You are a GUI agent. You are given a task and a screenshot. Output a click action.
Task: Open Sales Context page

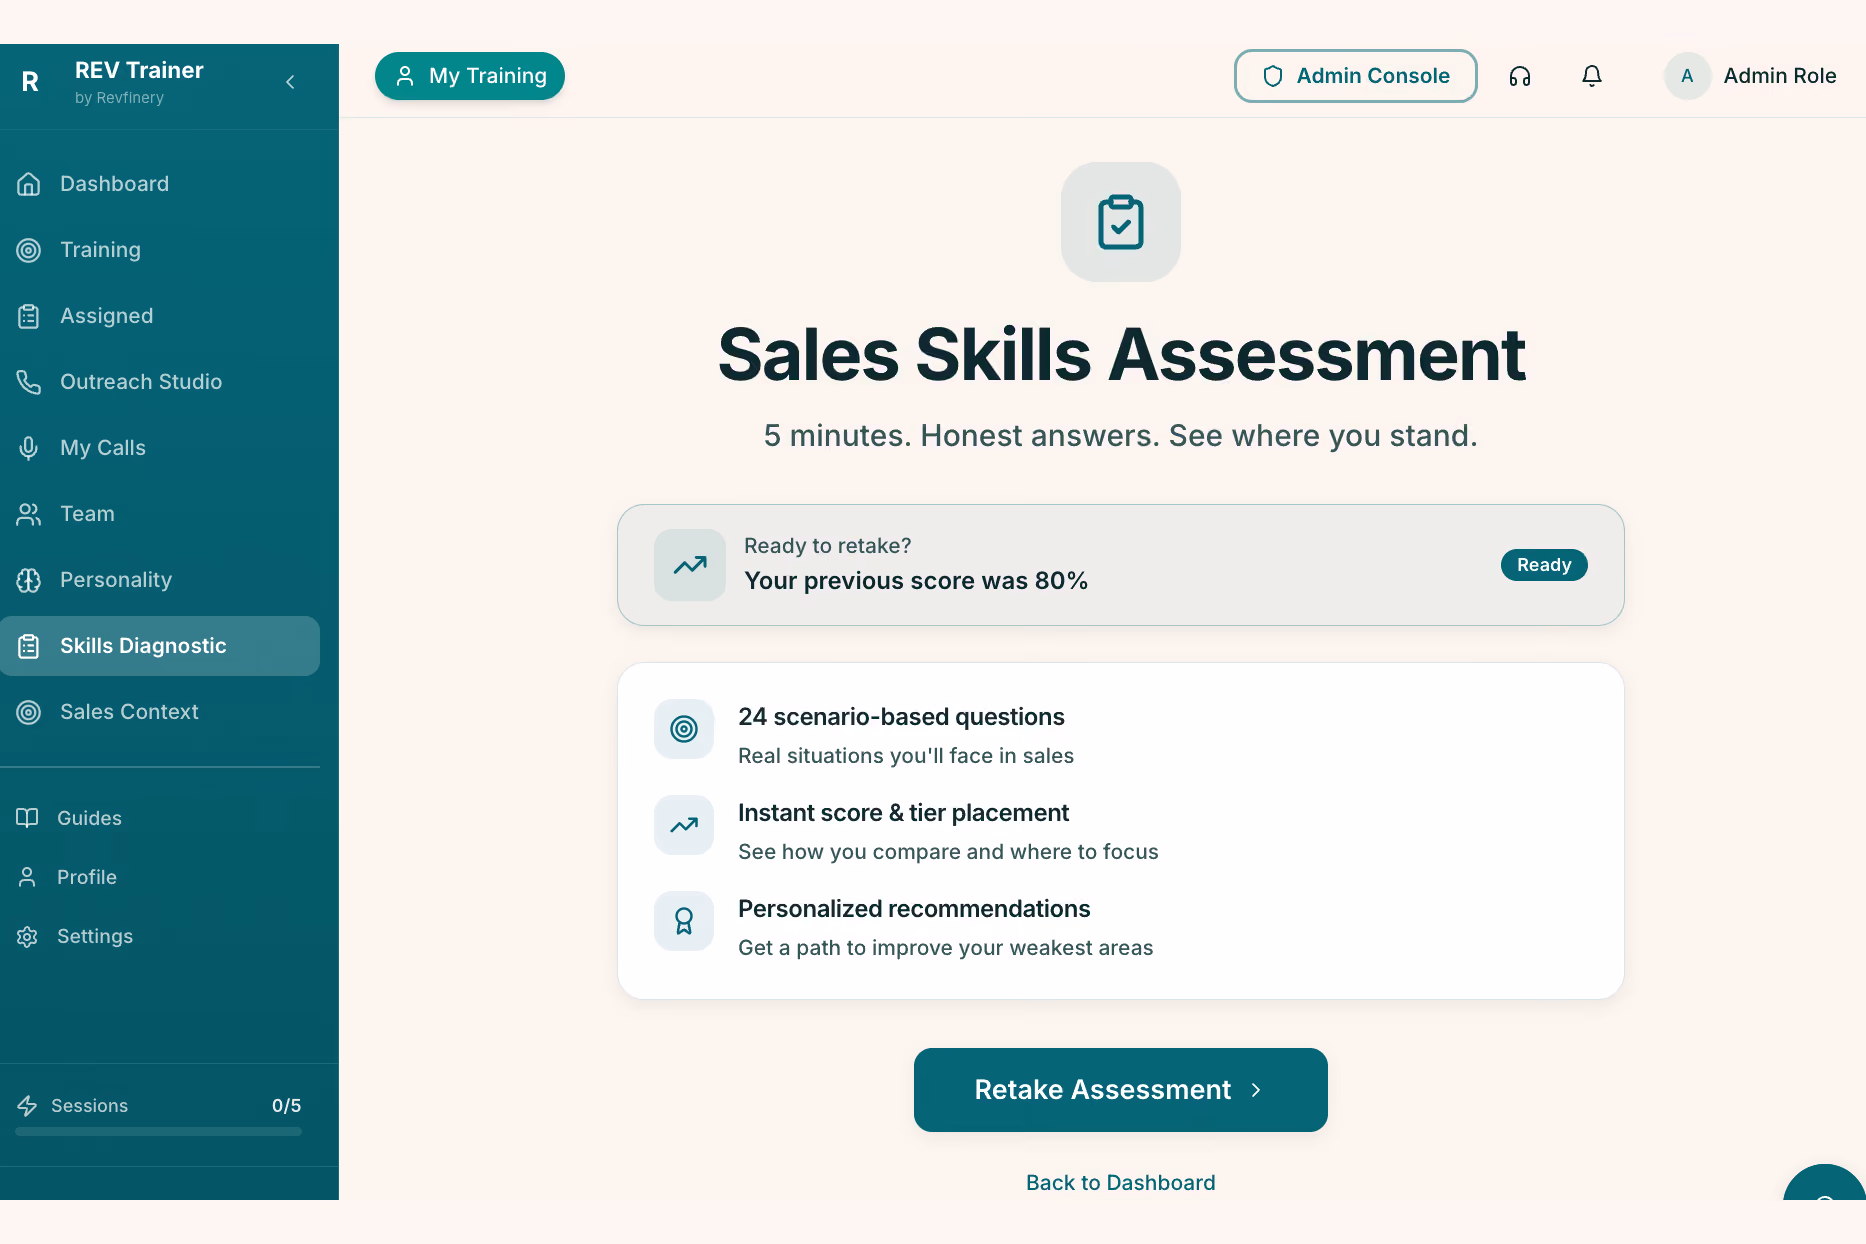pos(160,712)
